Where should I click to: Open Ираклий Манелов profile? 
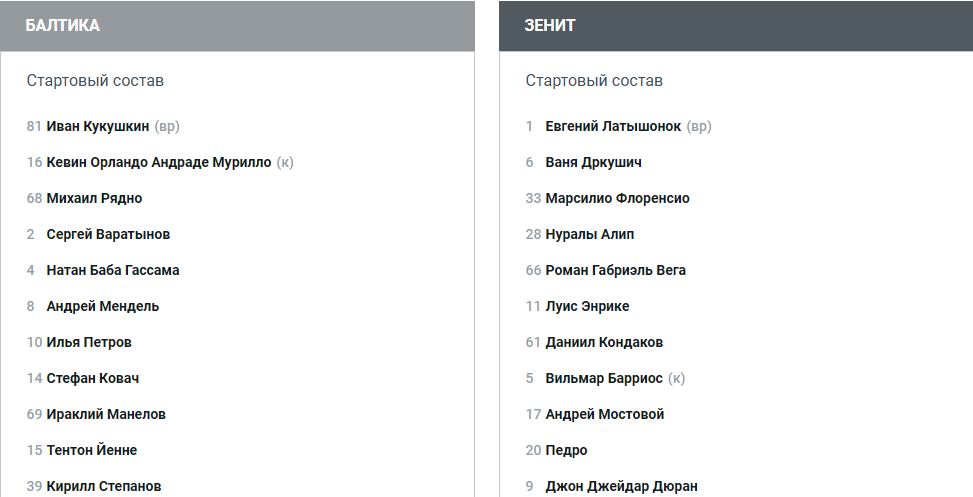point(106,414)
